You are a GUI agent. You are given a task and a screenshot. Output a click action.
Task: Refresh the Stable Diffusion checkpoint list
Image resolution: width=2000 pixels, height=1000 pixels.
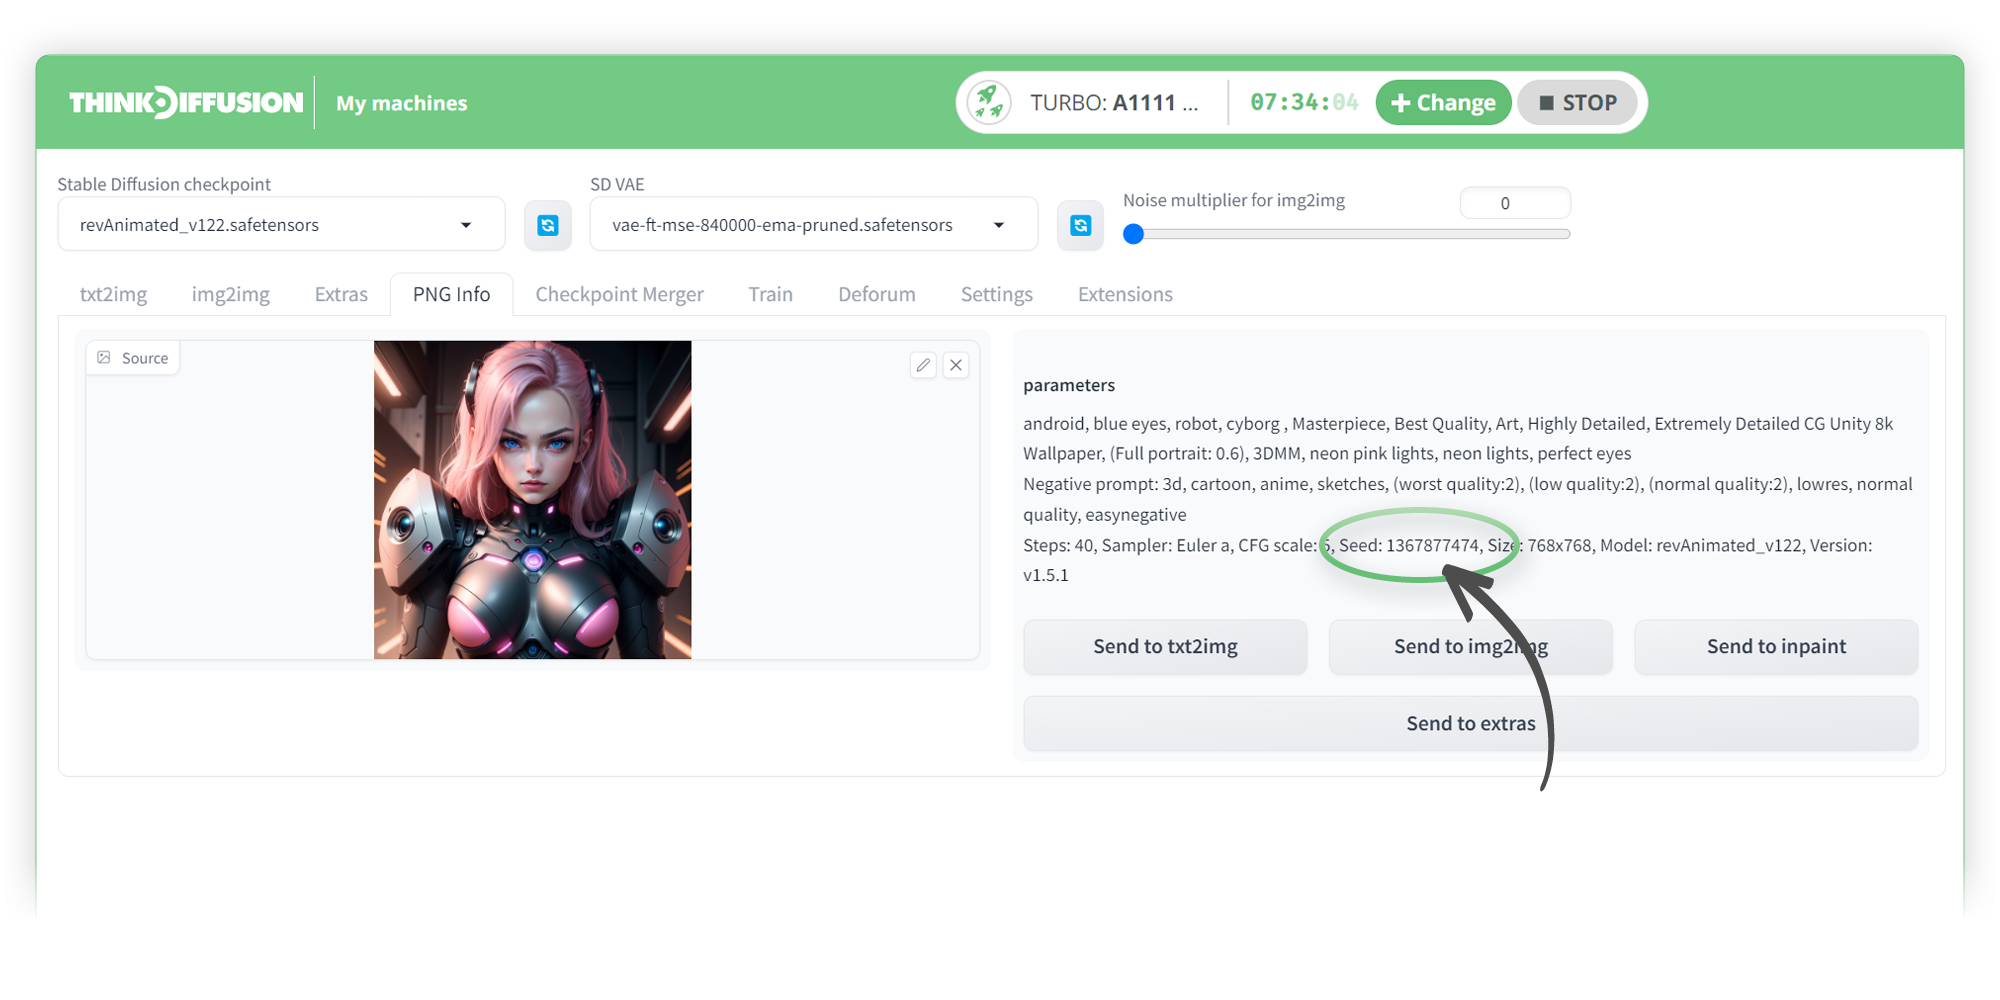(548, 225)
